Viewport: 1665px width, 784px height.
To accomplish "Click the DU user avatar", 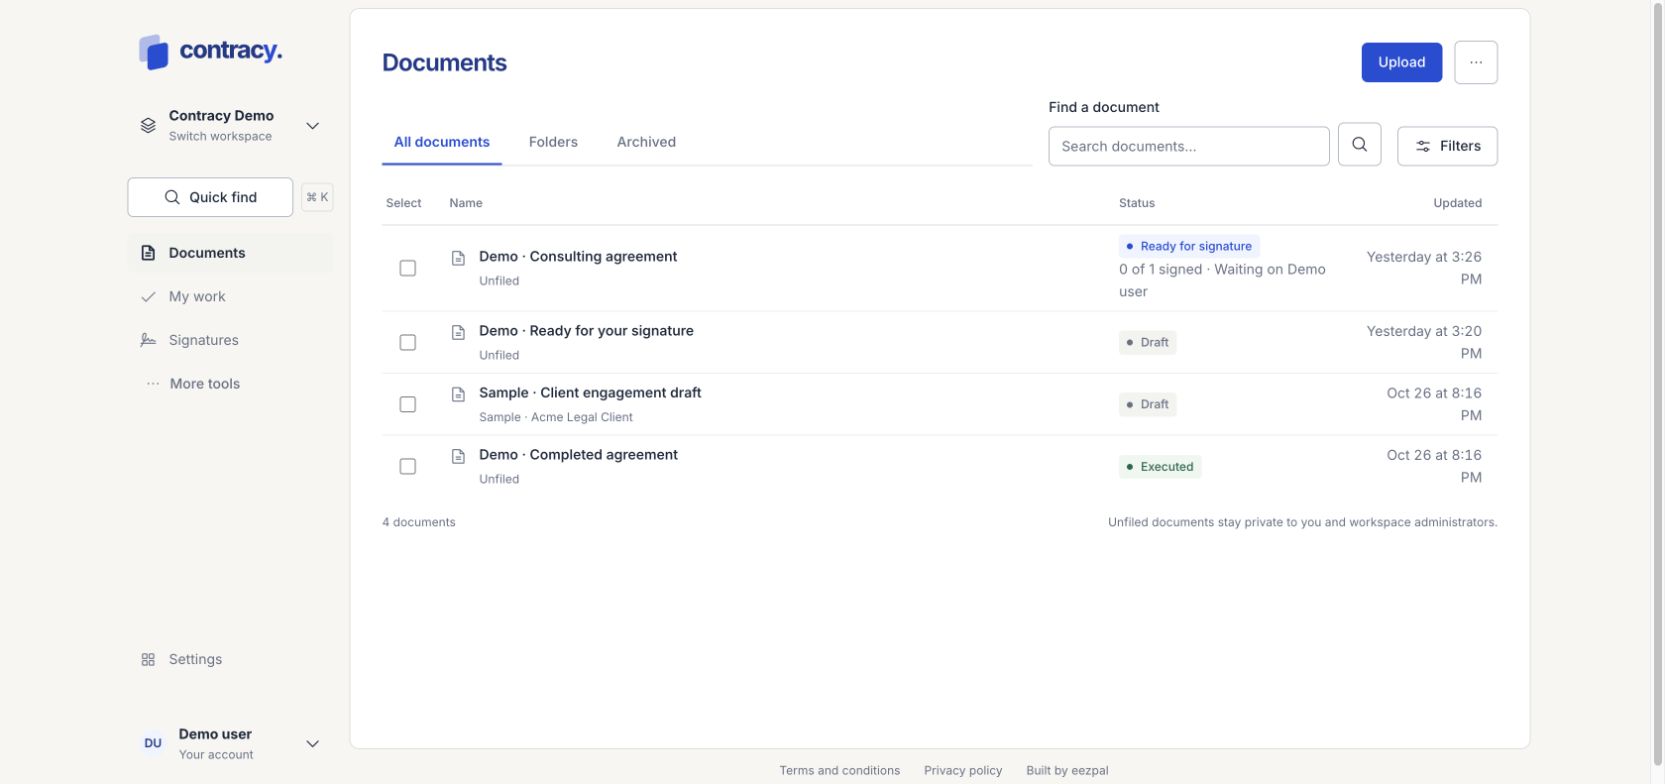I will (153, 743).
